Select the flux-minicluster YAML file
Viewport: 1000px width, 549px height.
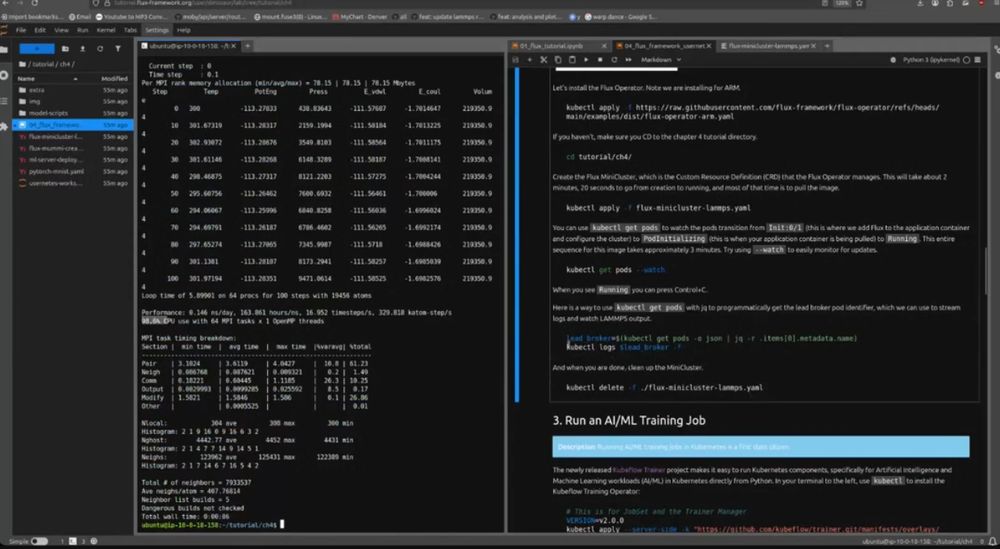coord(73,136)
